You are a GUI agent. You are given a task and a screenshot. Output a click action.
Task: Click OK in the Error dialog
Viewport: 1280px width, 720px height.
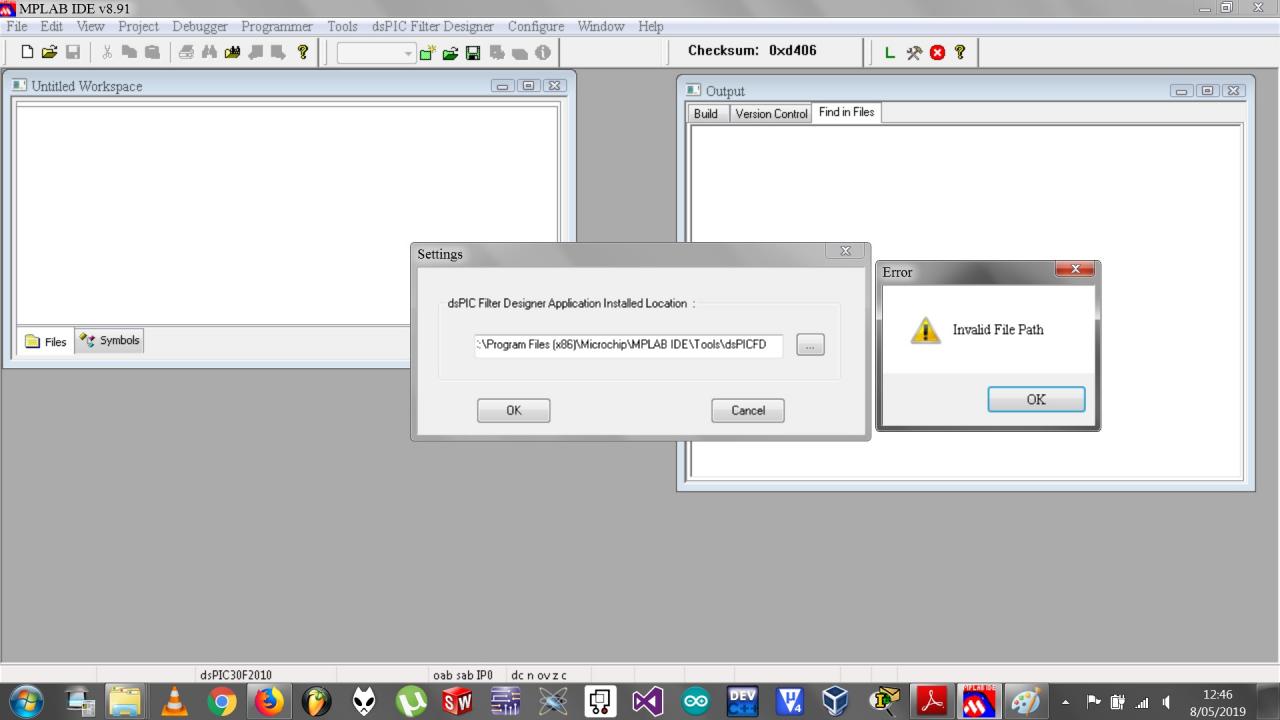click(x=1036, y=399)
